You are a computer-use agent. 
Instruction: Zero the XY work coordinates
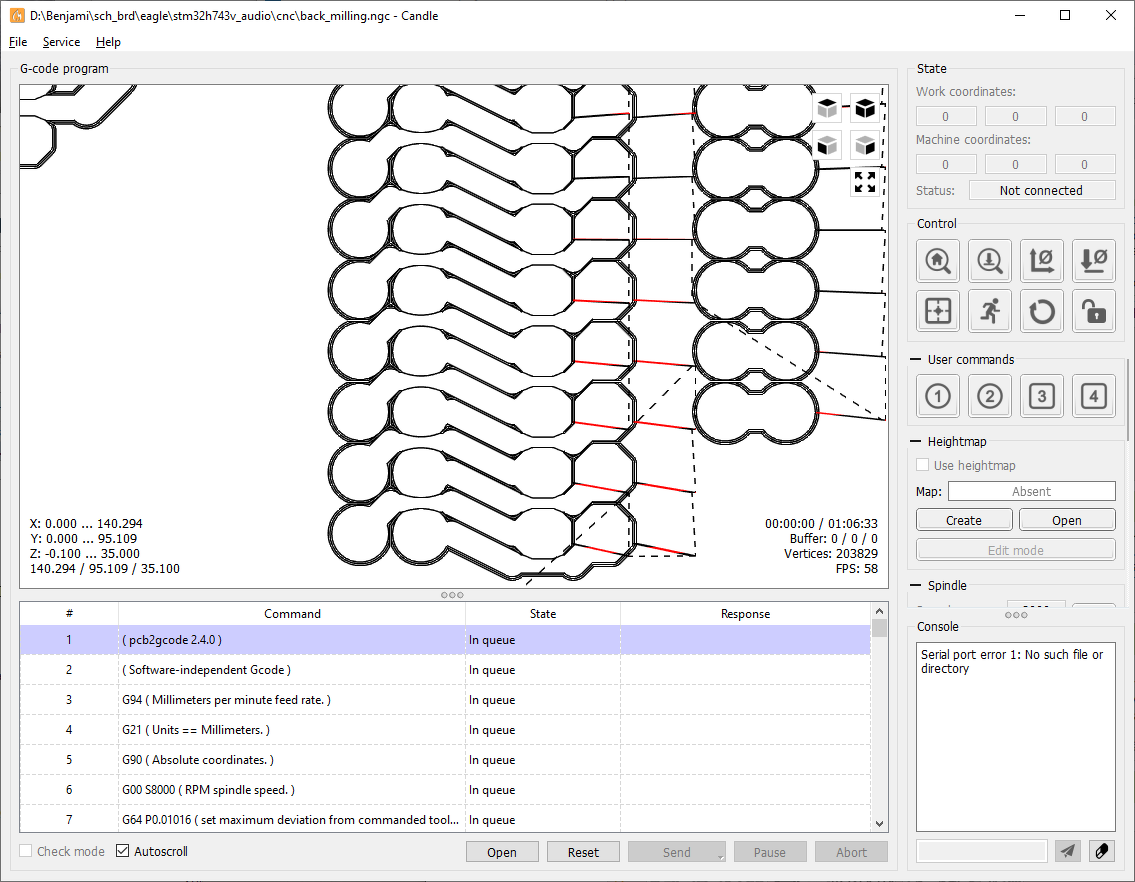coord(1042,261)
